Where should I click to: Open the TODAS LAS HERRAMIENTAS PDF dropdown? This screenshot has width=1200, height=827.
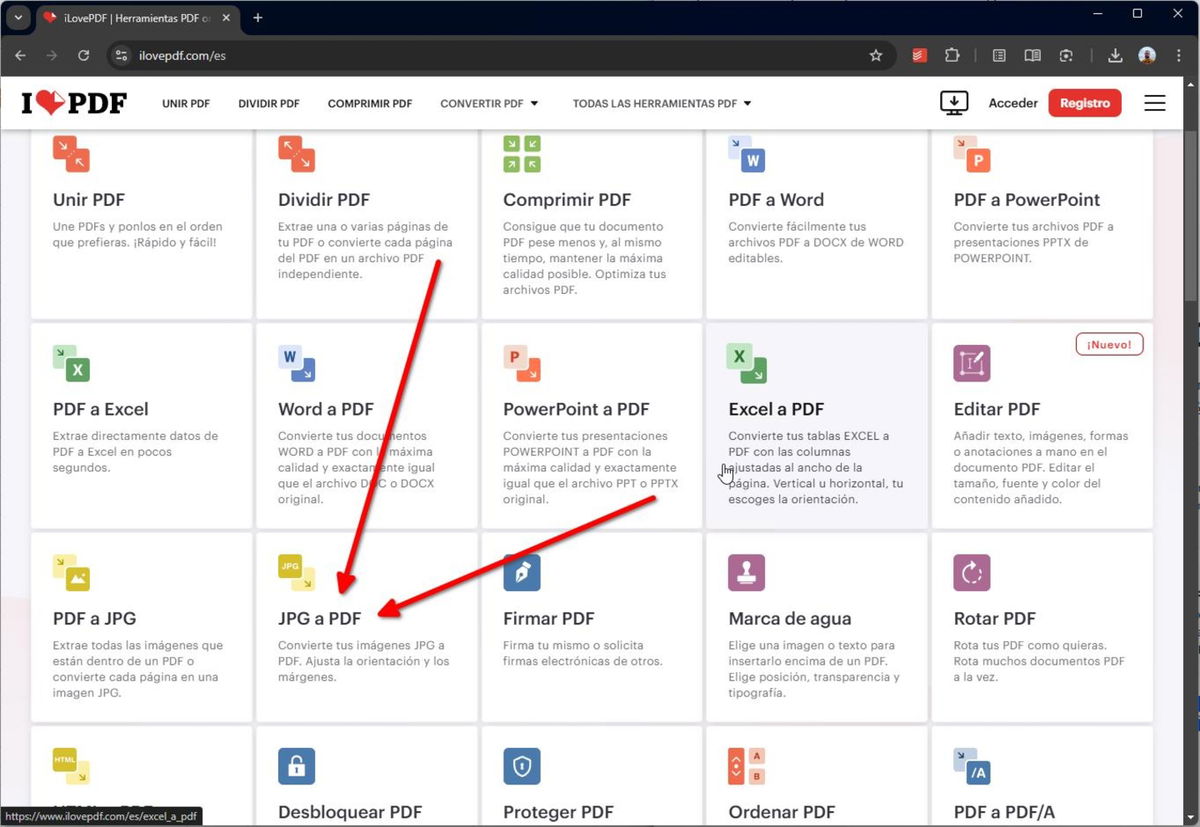[660, 103]
